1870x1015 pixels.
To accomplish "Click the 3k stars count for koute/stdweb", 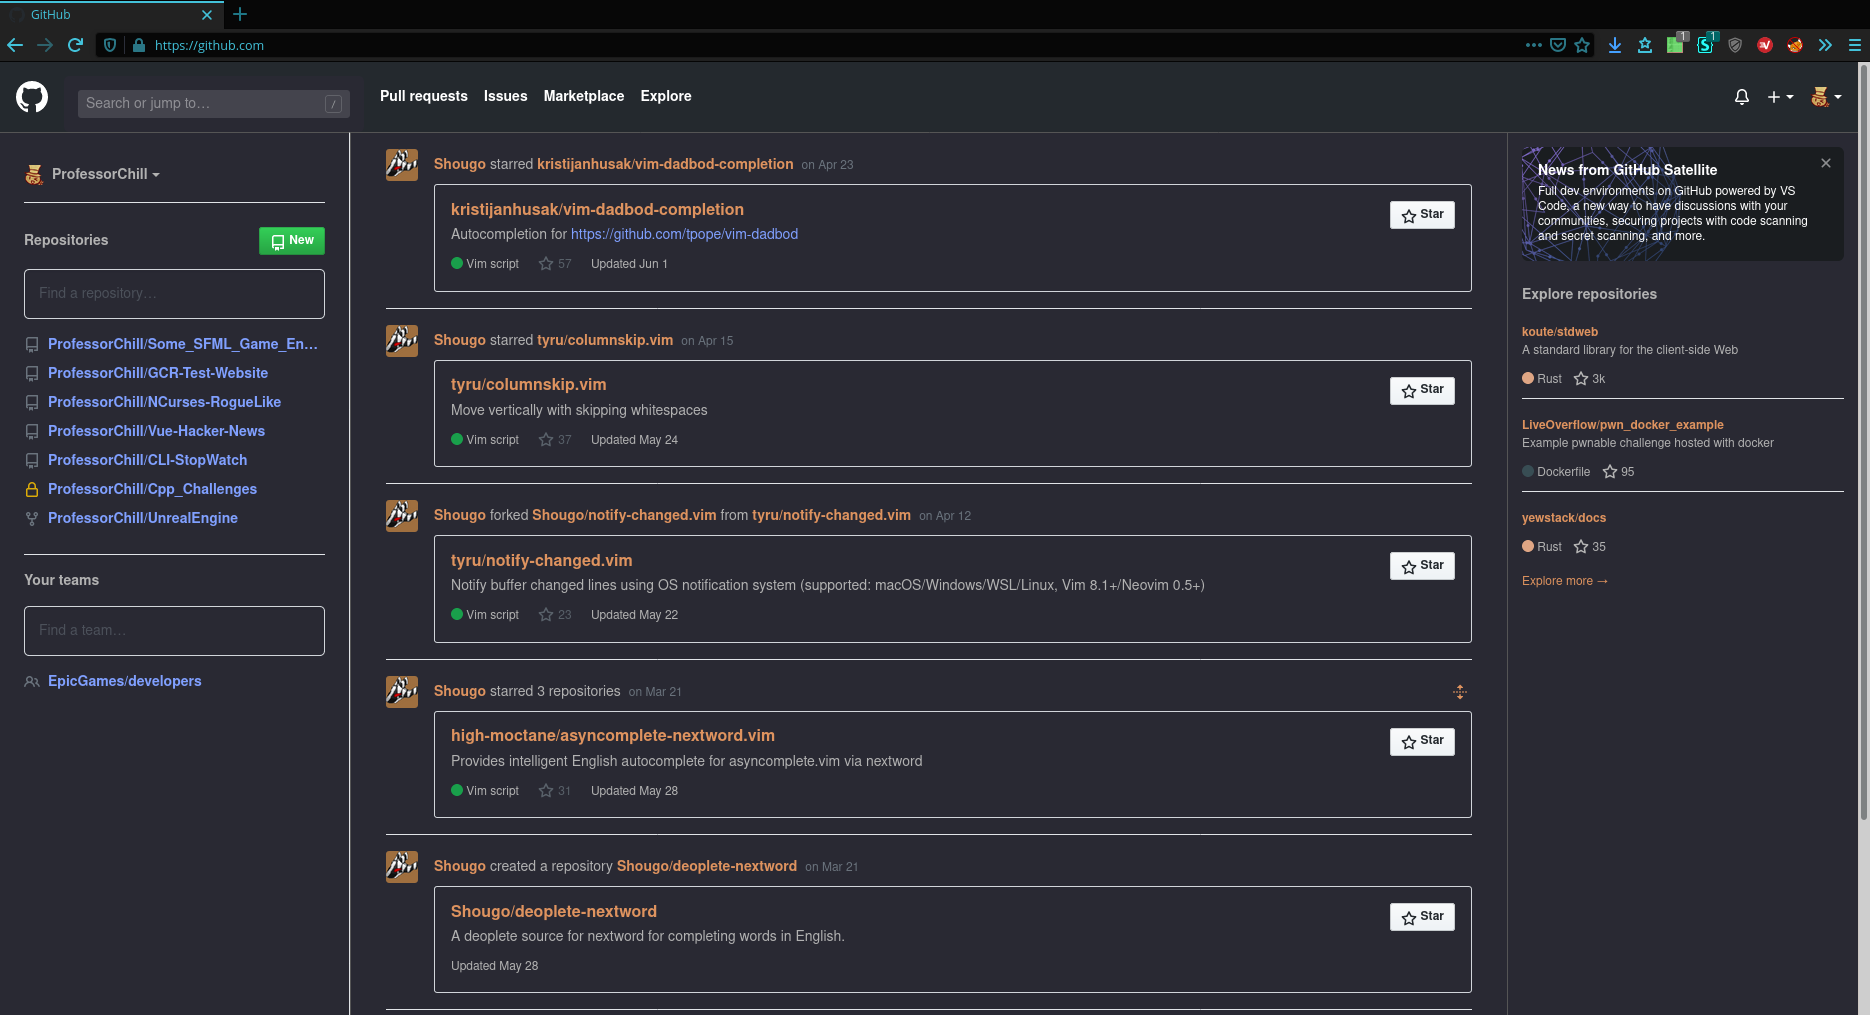I will pyautogui.click(x=1589, y=379).
